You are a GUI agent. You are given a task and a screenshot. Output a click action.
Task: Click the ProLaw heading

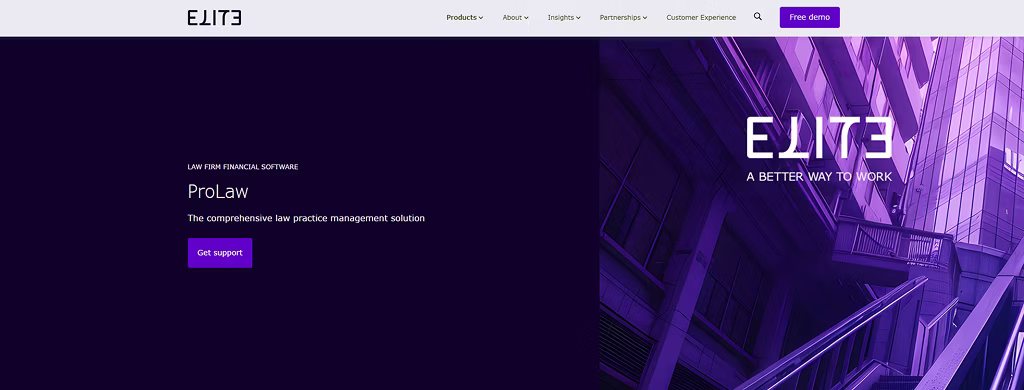point(217,191)
